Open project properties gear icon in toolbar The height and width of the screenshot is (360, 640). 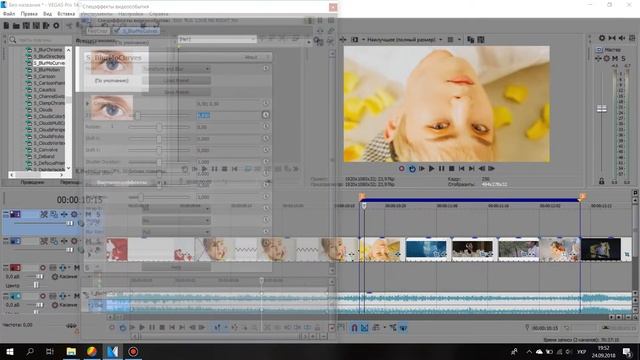tap(56, 26)
